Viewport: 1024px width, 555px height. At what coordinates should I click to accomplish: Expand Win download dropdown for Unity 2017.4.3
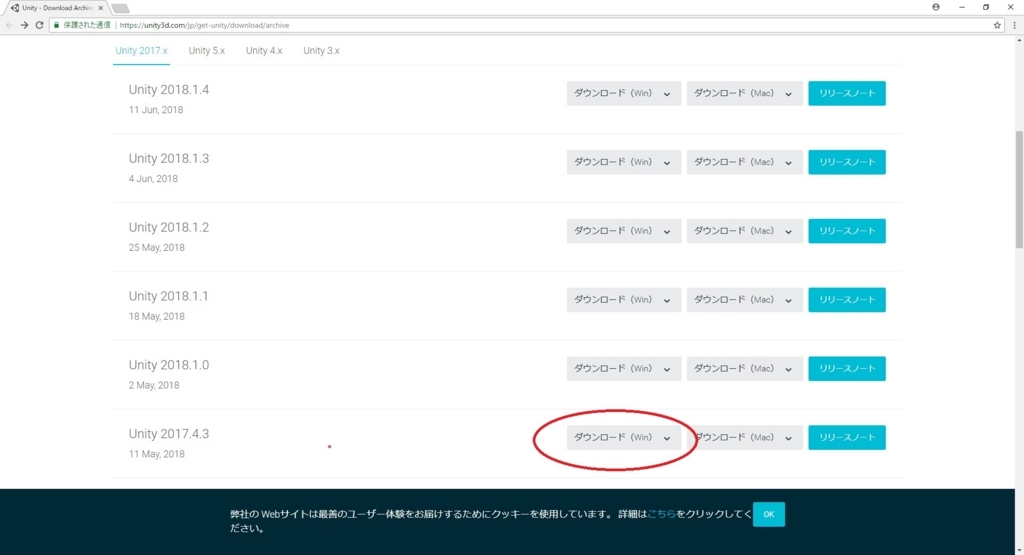623,437
